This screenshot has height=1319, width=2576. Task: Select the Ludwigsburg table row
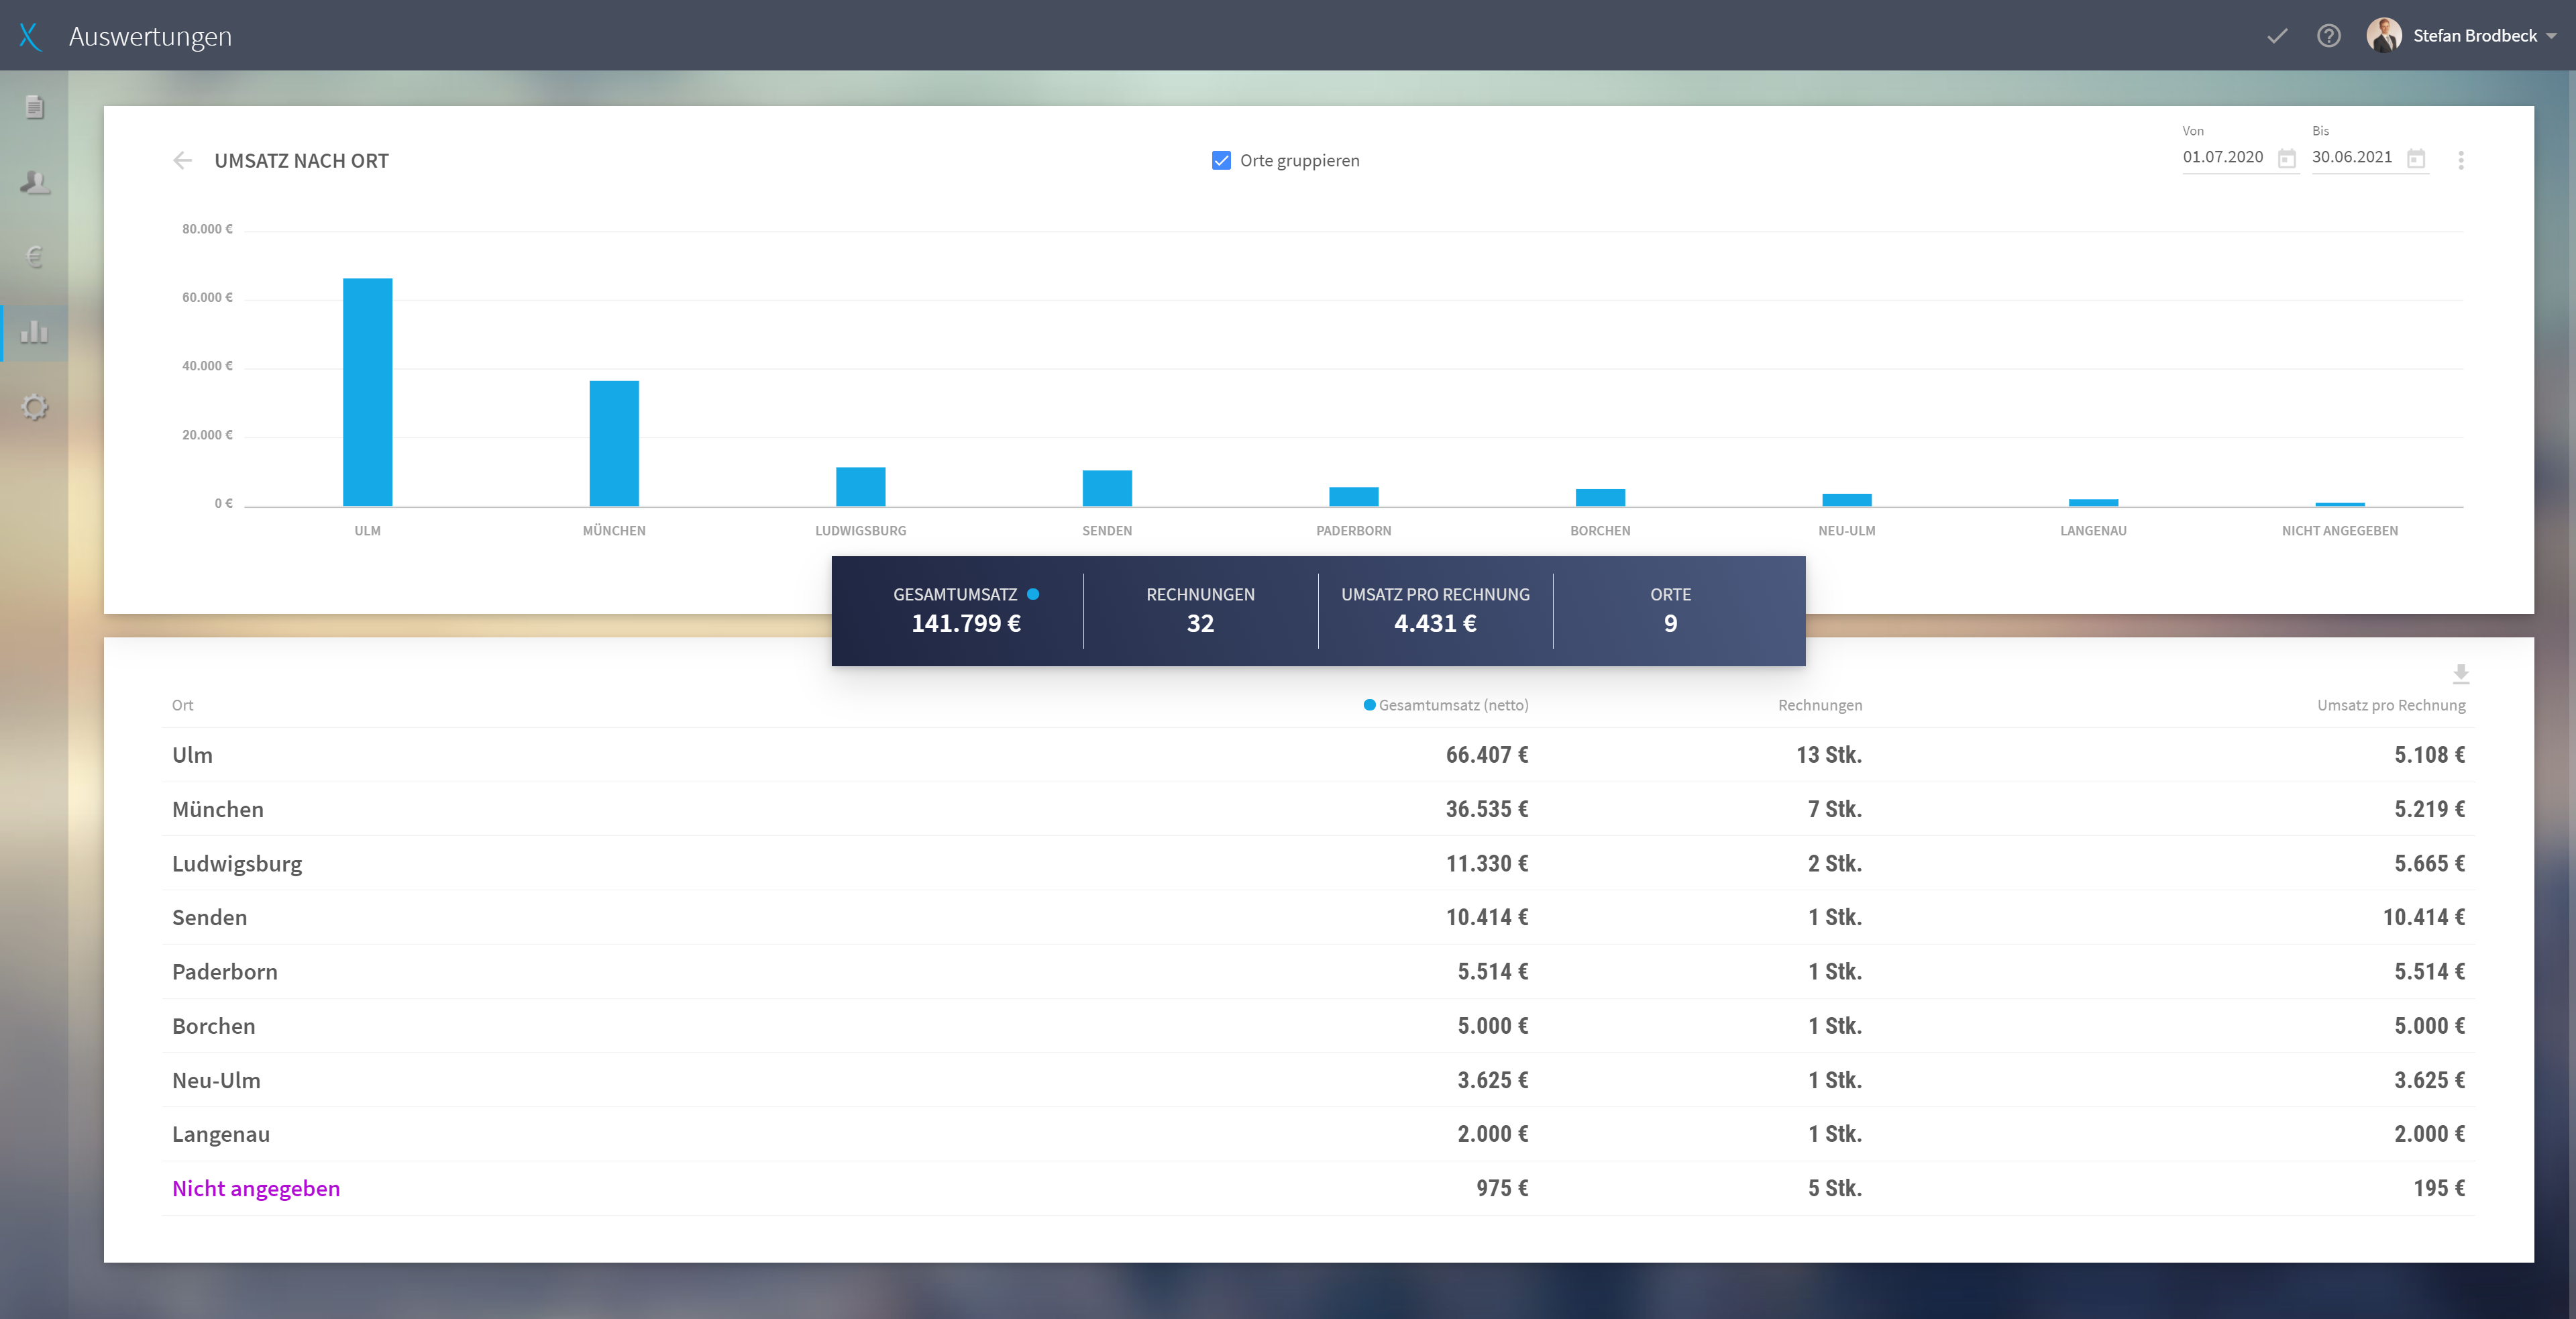1318,863
